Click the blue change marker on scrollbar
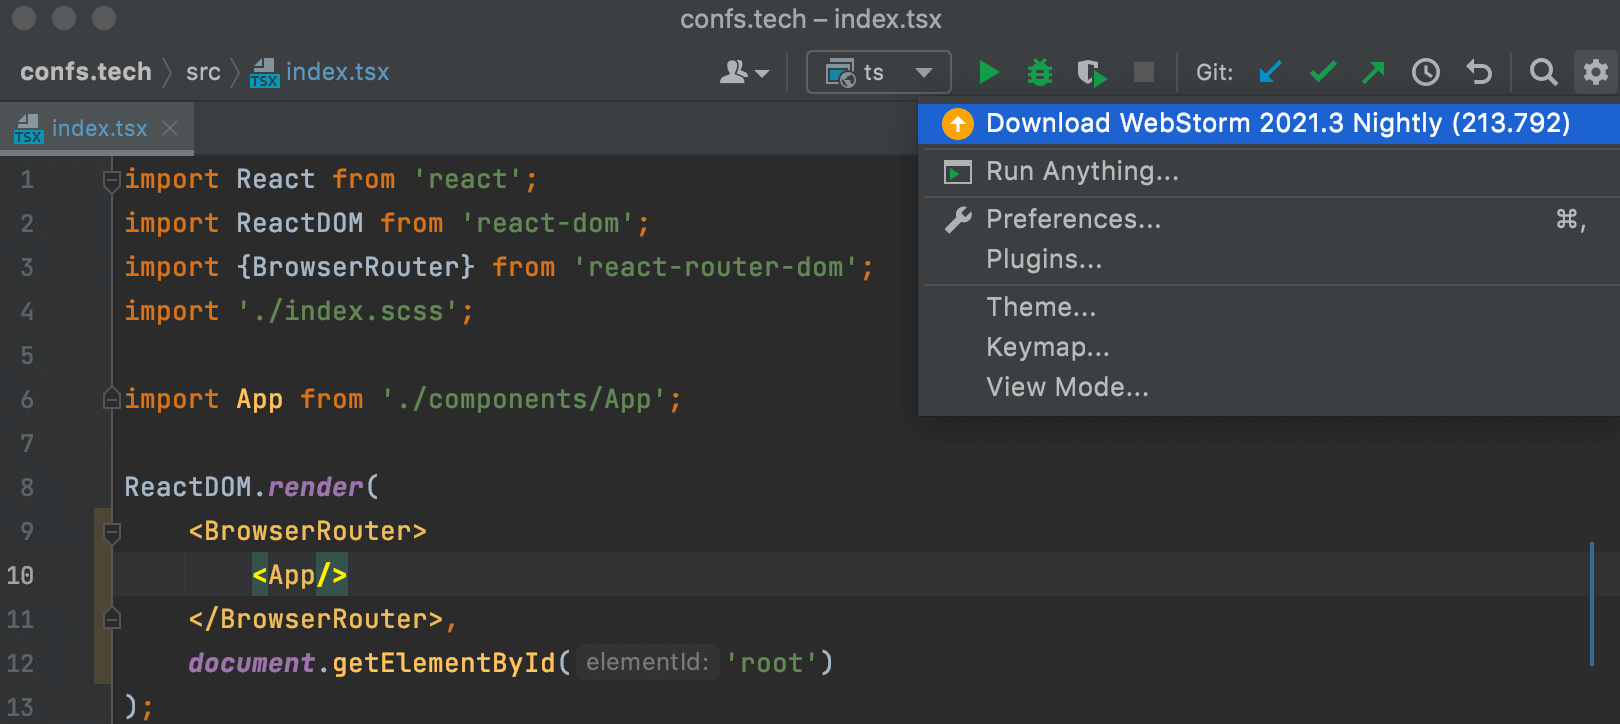This screenshot has height=724, width=1620. coord(1591,604)
